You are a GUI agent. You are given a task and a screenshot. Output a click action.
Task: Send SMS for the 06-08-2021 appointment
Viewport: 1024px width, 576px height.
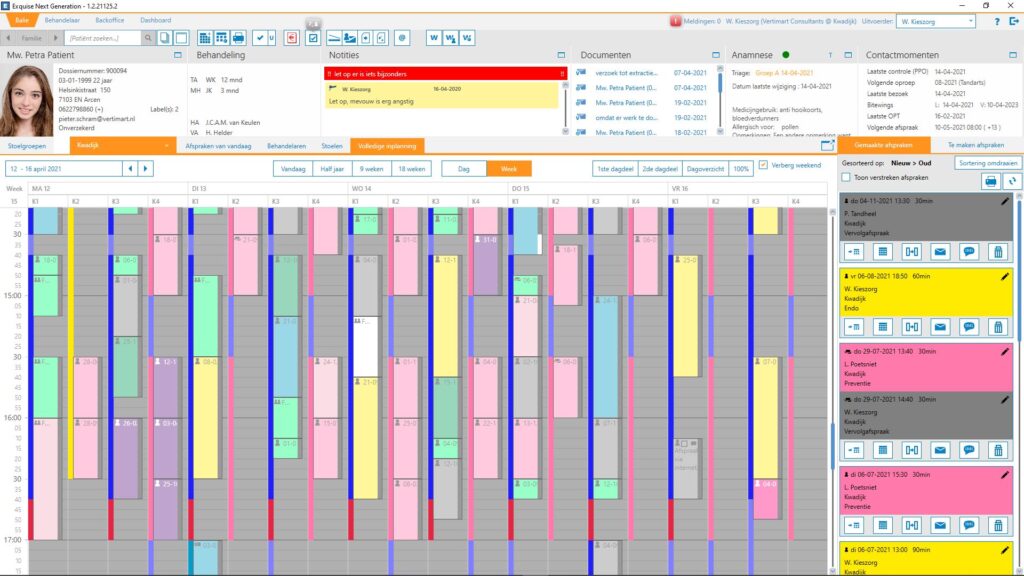(968, 327)
